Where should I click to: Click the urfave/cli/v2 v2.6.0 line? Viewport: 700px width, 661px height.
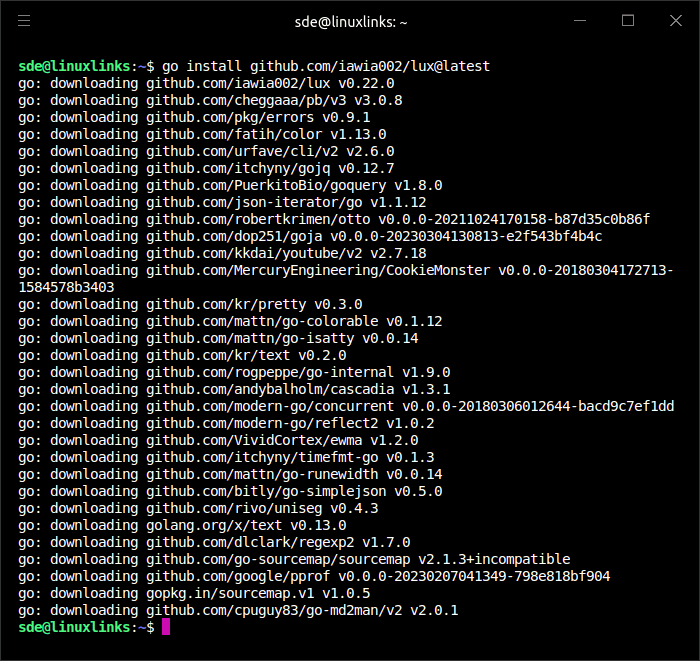(206, 151)
